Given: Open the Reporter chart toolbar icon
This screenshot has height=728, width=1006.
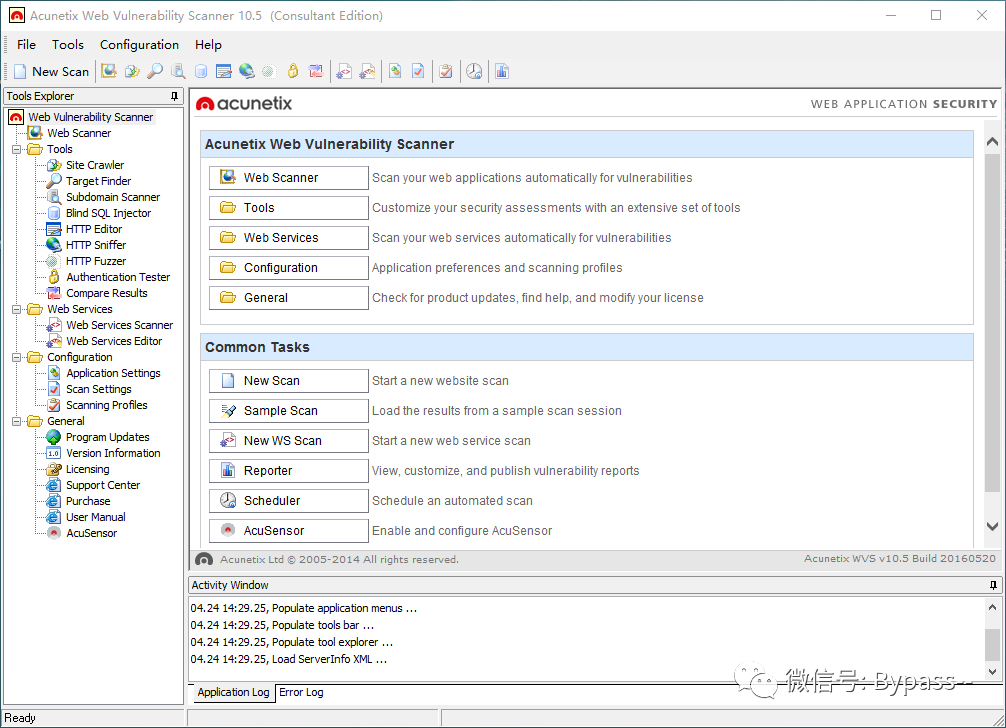Looking at the screenshot, I should (502, 71).
